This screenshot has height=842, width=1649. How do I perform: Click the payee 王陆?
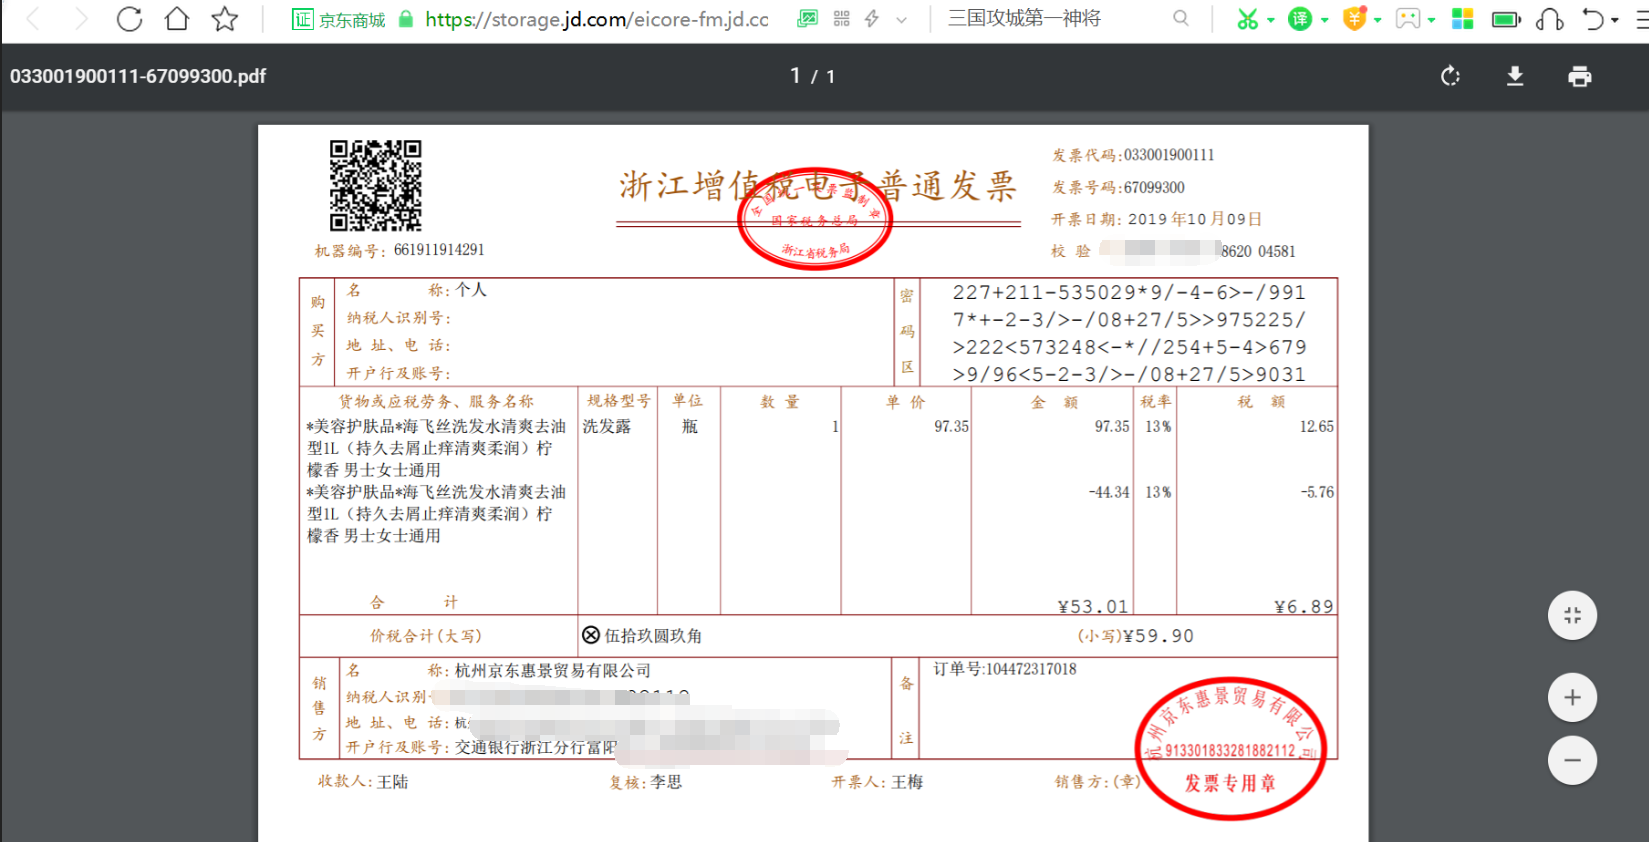(393, 782)
